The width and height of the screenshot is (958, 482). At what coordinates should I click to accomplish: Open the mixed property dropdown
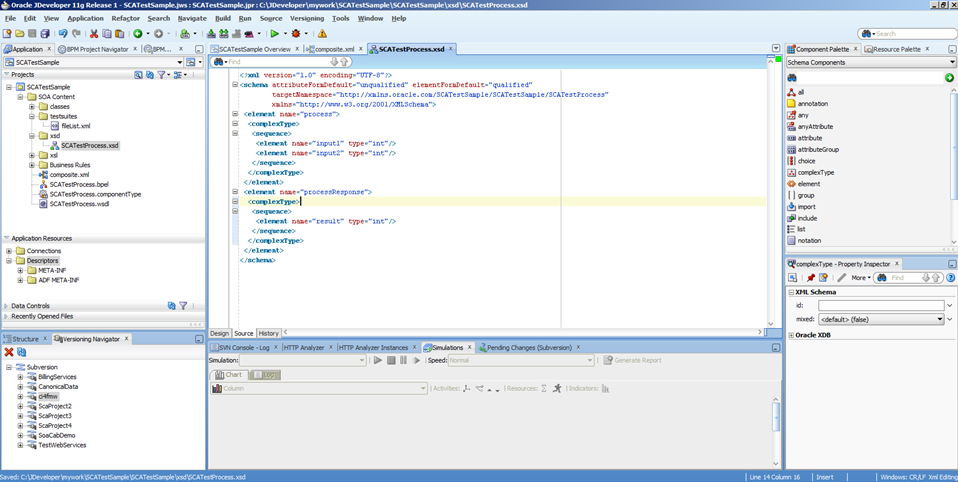click(940, 319)
